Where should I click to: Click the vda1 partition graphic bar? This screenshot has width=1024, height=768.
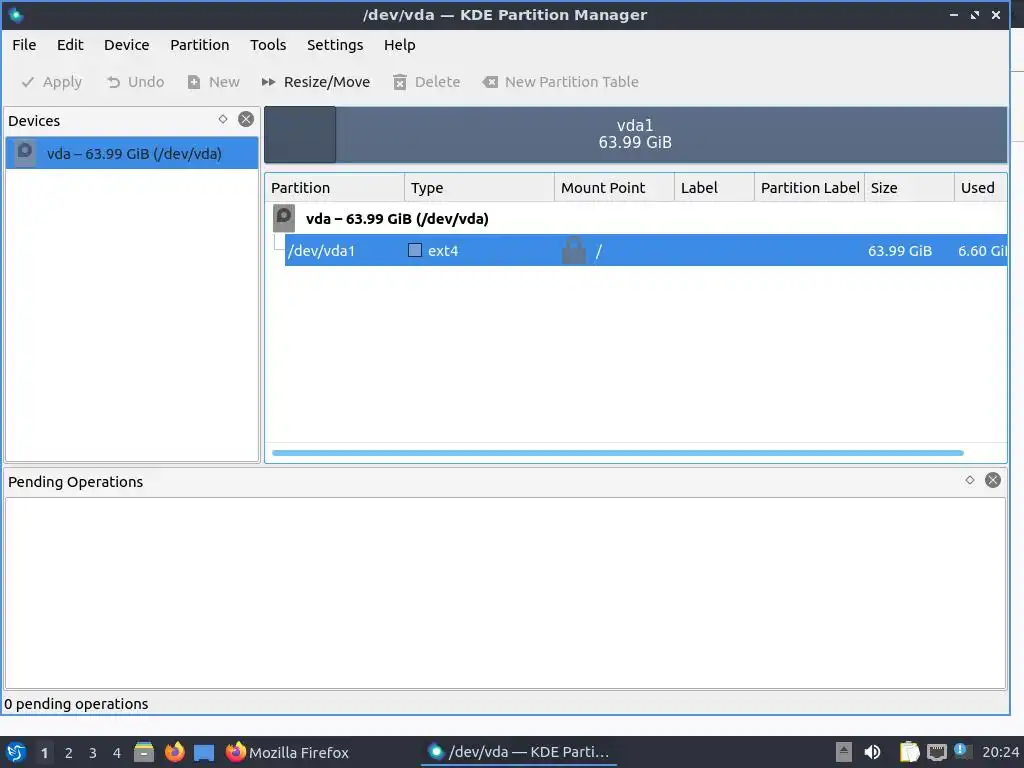tap(635, 135)
